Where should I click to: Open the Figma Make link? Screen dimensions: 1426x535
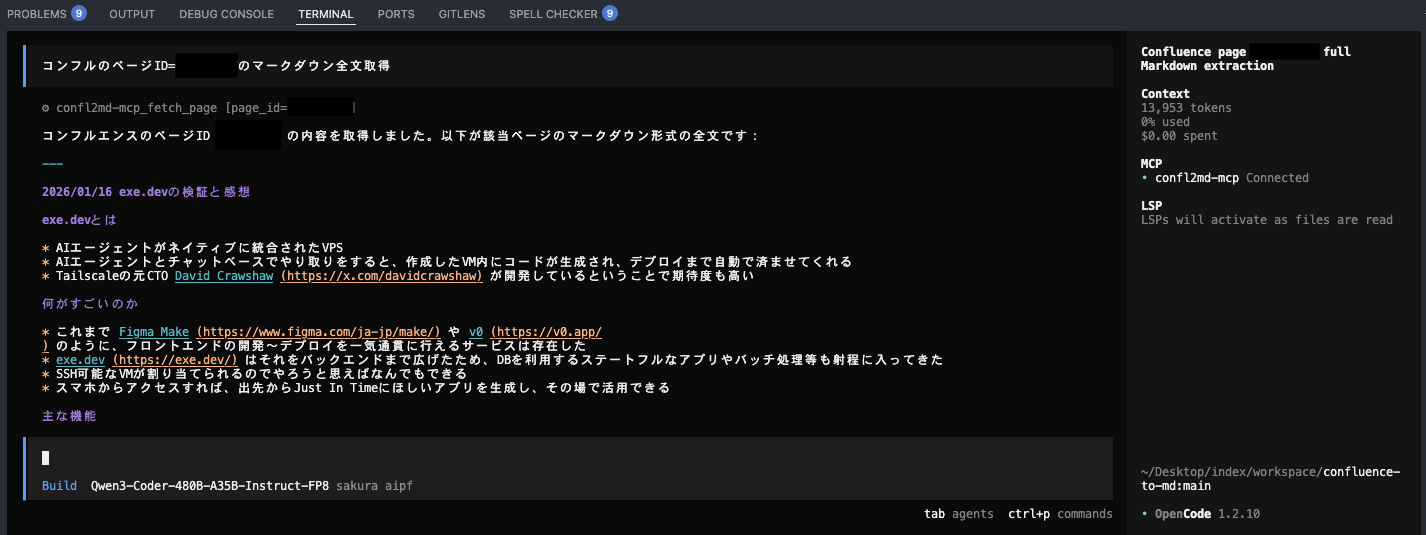point(154,331)
